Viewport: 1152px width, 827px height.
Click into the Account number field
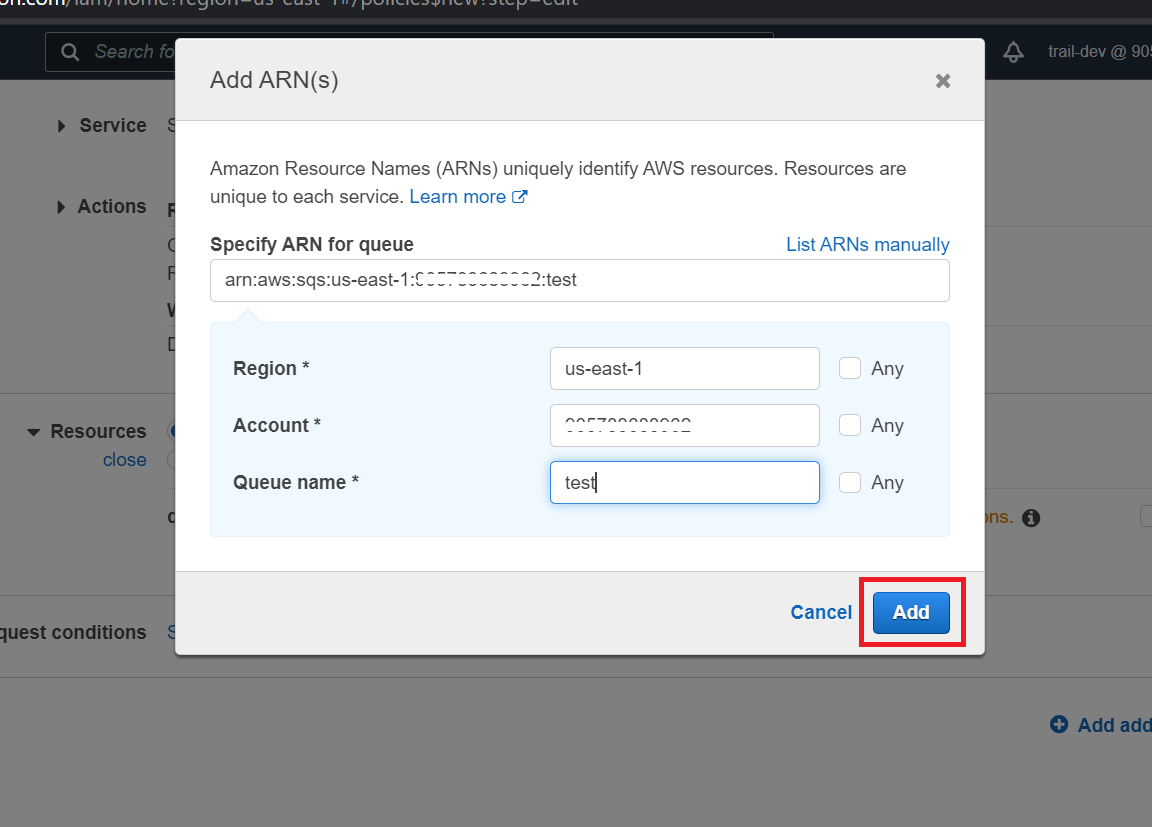point(684,425)
